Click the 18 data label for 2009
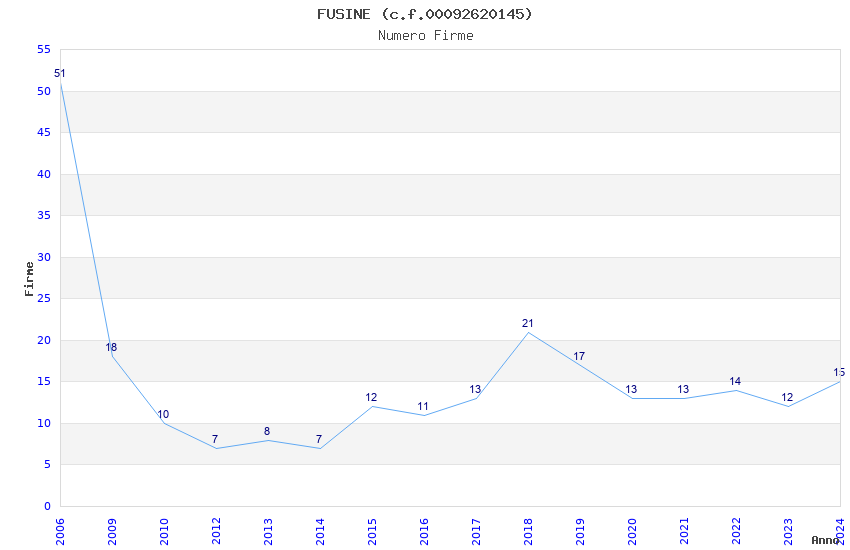The image size is (850, 550). pyautogui.click(x=111, y=347)
